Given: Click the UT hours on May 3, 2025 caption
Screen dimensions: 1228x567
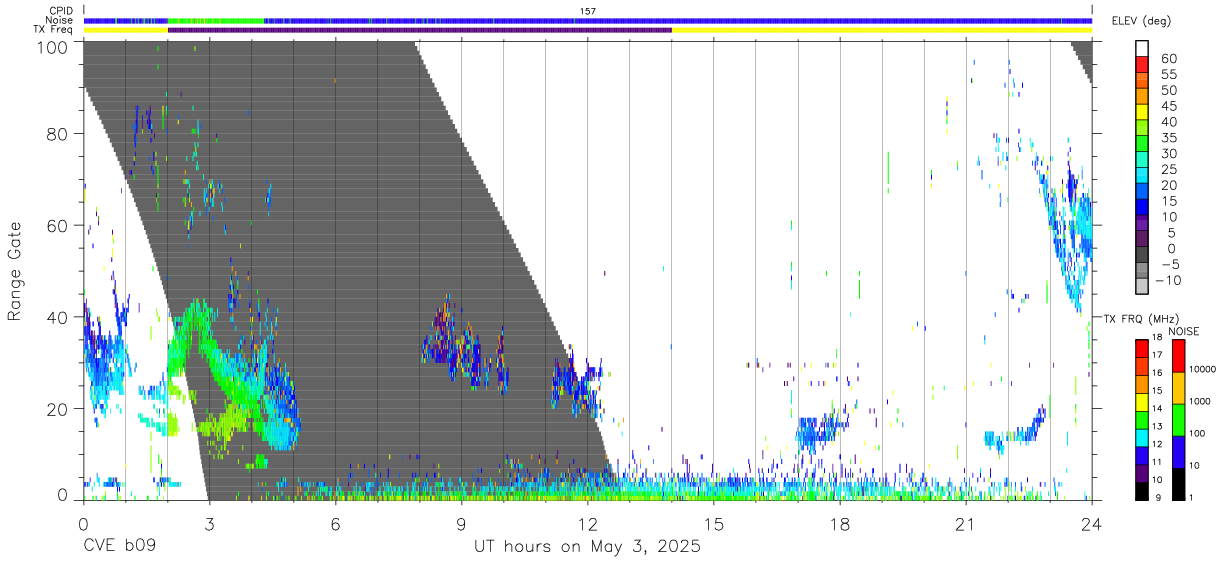Looking at the screenshot, I should point(587,548).
